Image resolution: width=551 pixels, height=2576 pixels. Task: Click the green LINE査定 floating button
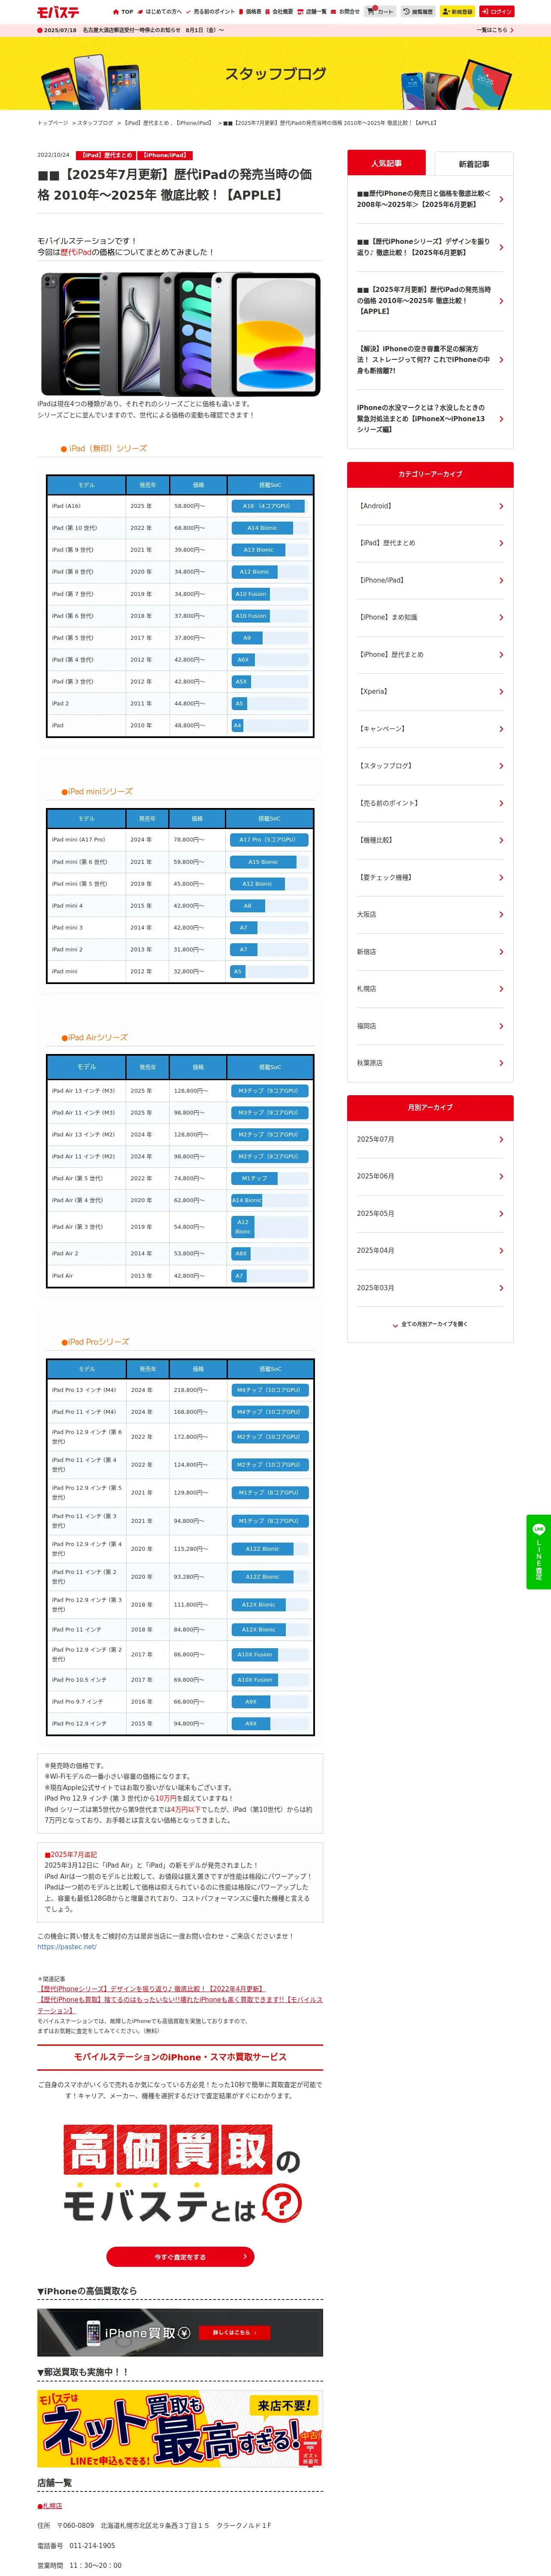pyautogui.click(x=538, y=1551)
